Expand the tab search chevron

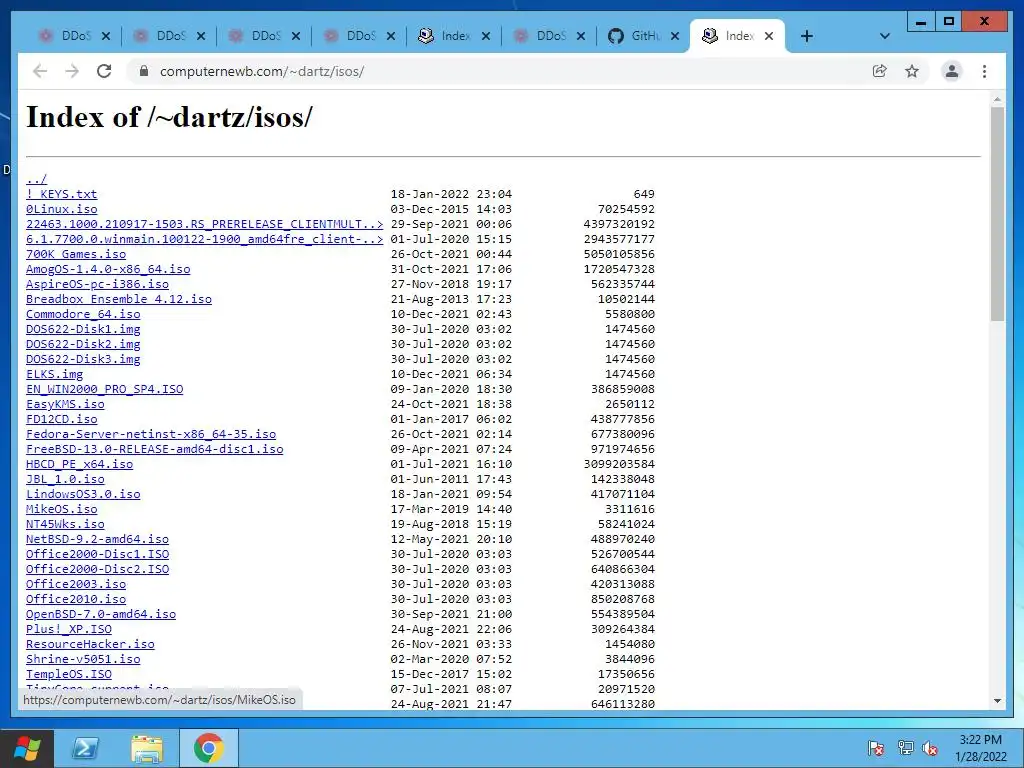(x=885, y=36)
